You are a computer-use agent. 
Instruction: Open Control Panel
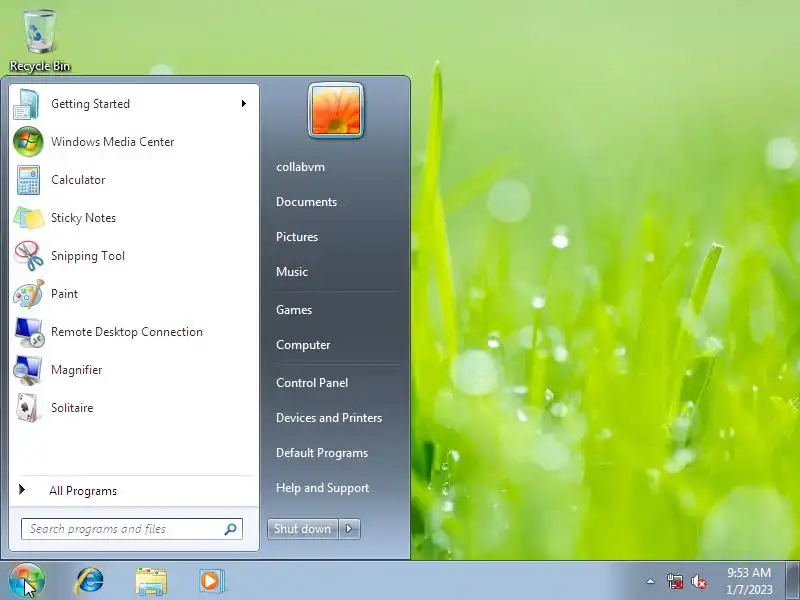pos(312,383)
